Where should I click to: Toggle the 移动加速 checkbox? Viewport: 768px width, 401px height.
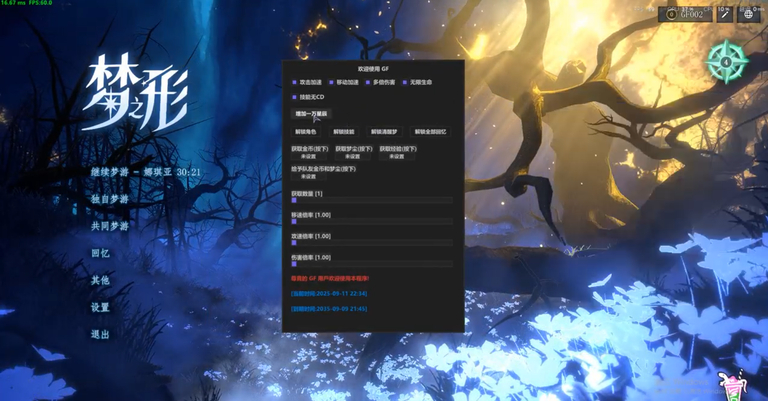[331, 82]
